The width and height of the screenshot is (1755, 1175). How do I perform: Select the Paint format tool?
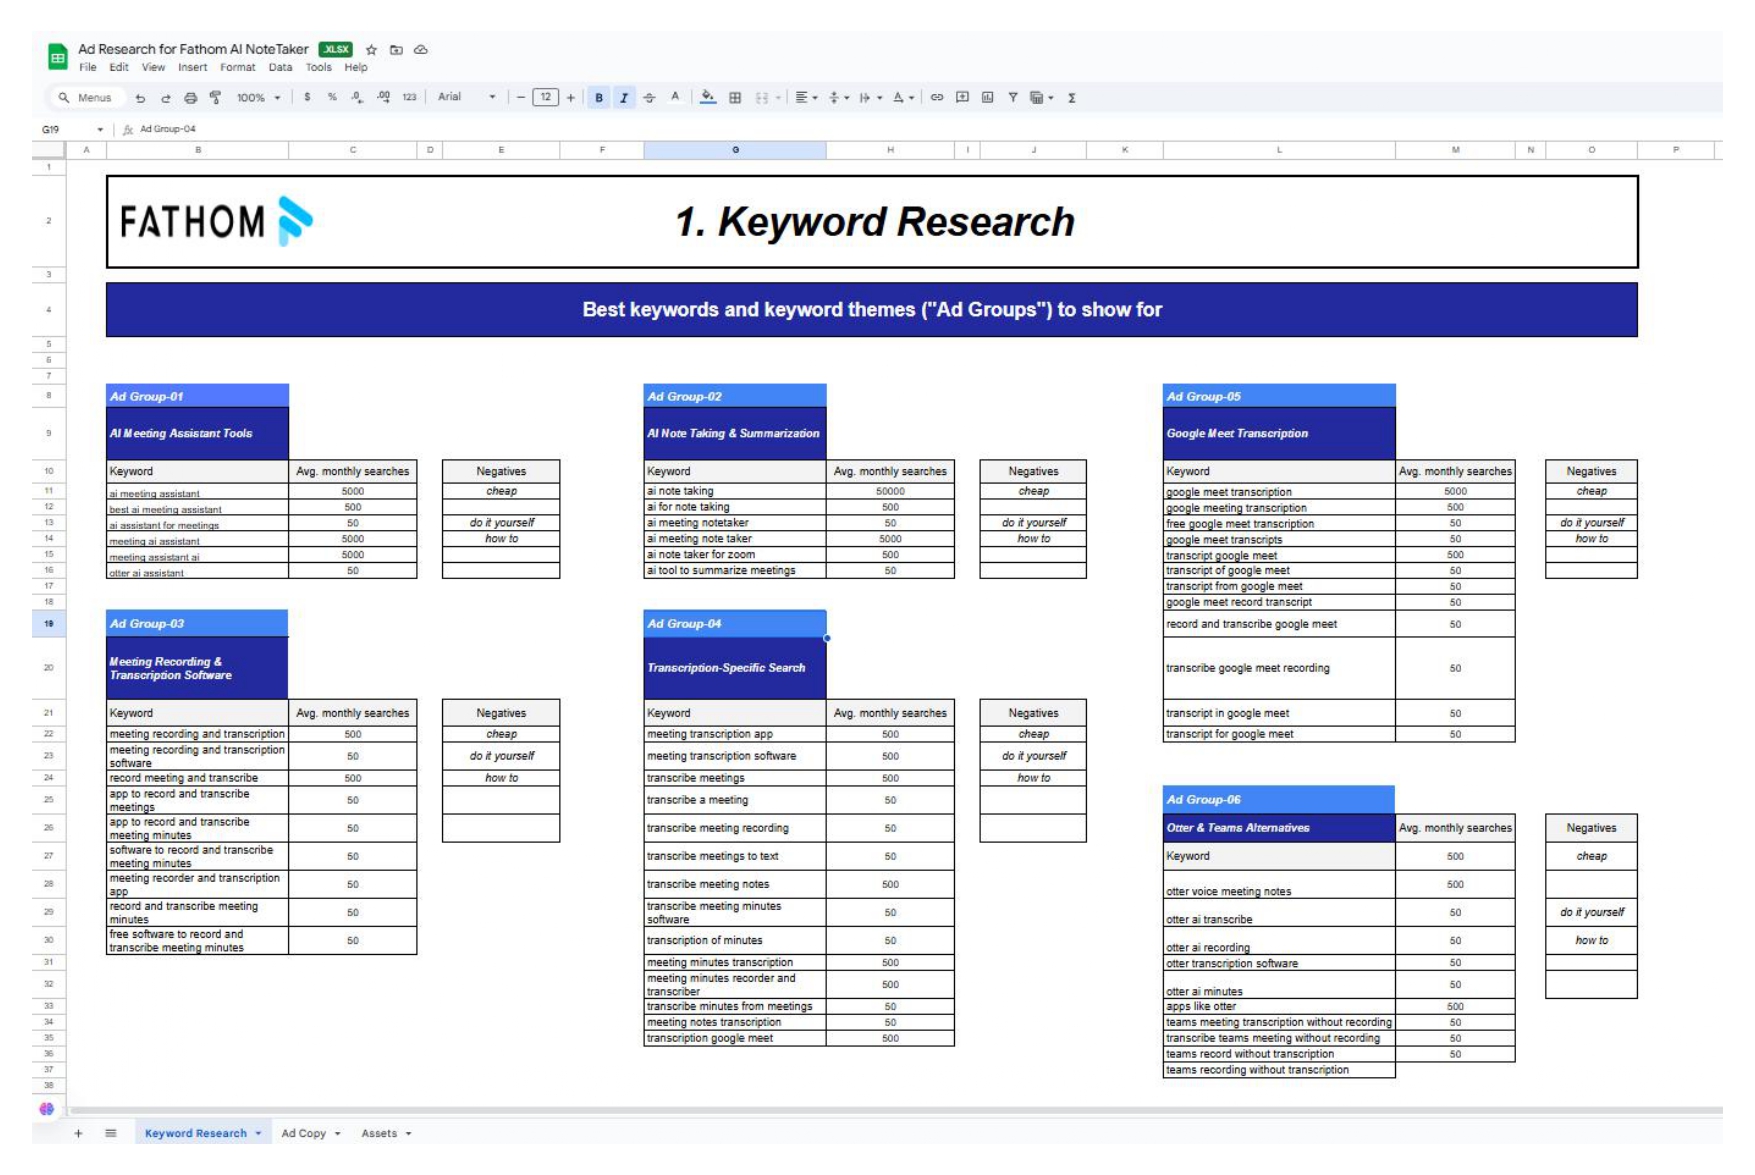point(215,98)
